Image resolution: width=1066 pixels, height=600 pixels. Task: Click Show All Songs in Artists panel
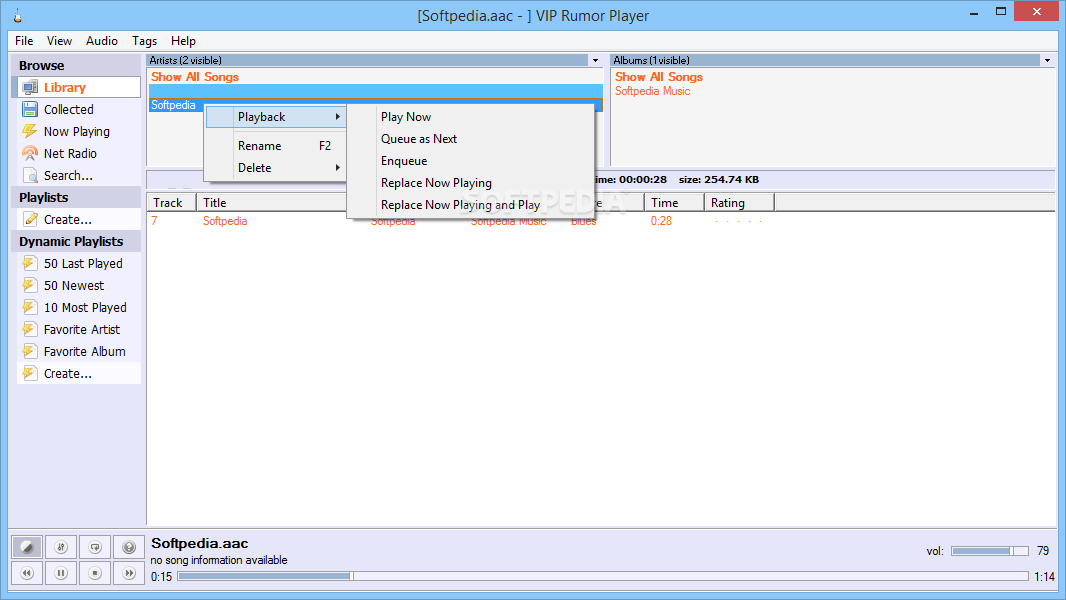pos(195,77)
